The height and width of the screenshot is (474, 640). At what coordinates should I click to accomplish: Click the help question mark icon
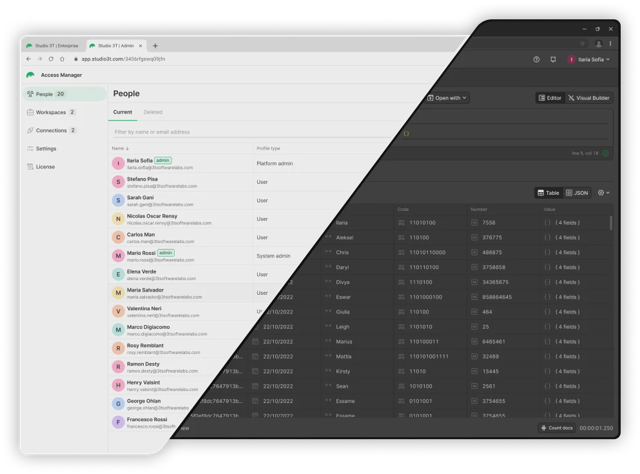coord(536,60)
